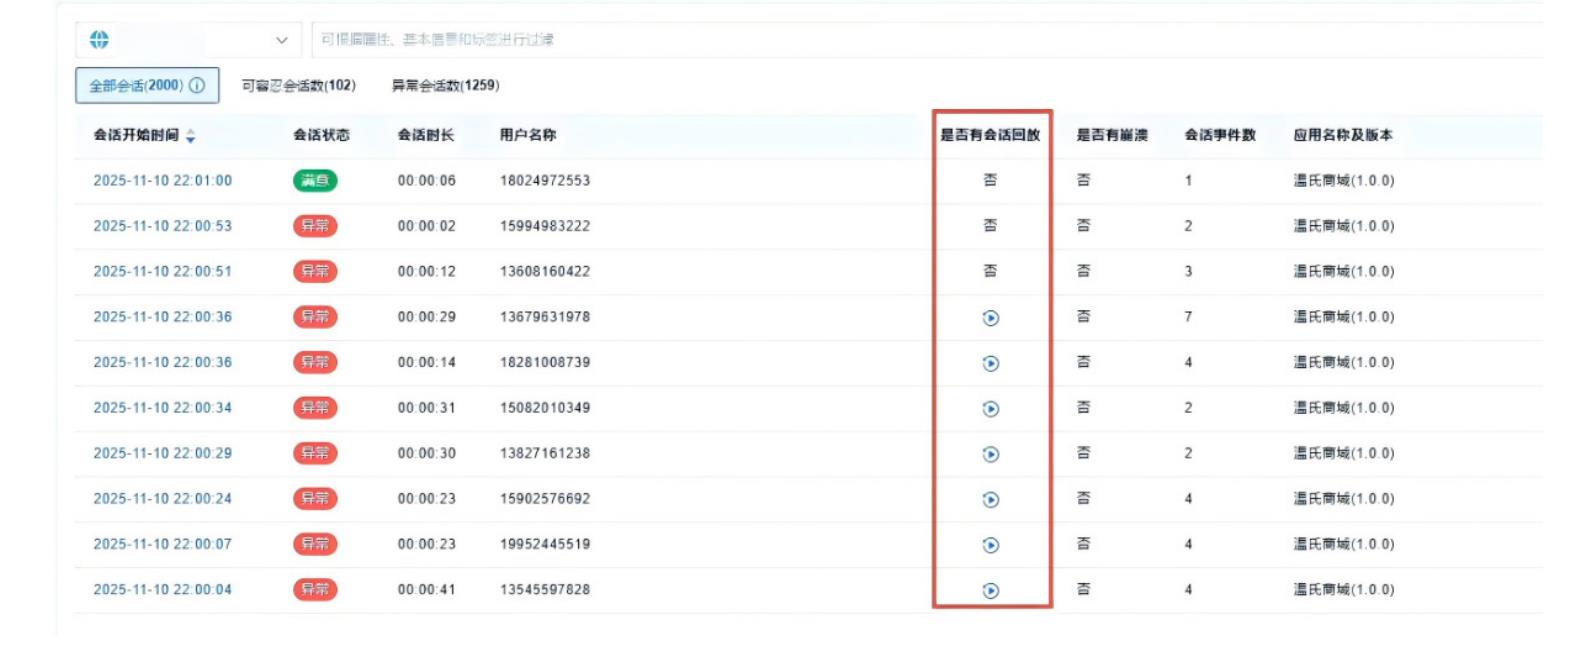Click session duration 00:00:31
The height and width of the screenshot is (647, 1588).
426,408
